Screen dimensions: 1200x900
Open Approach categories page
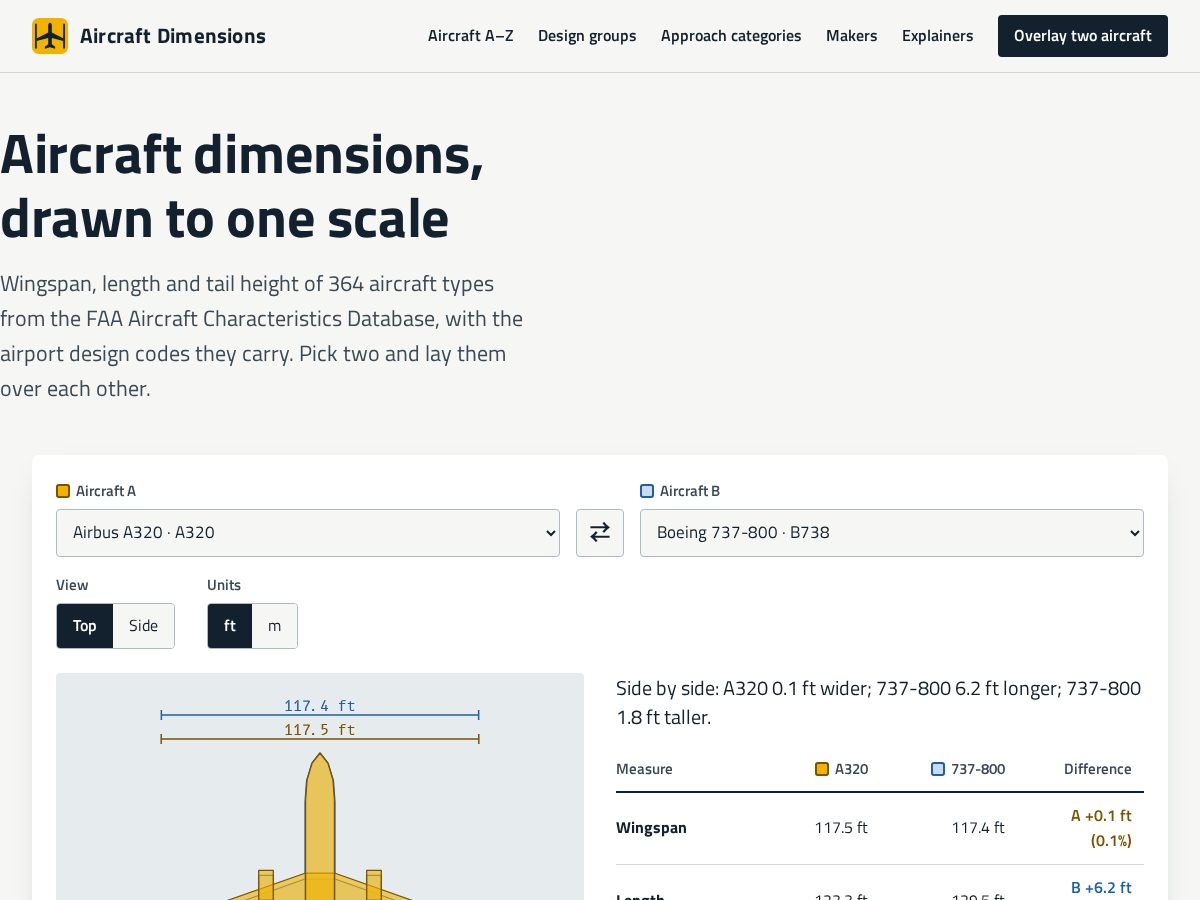[731, 36]
